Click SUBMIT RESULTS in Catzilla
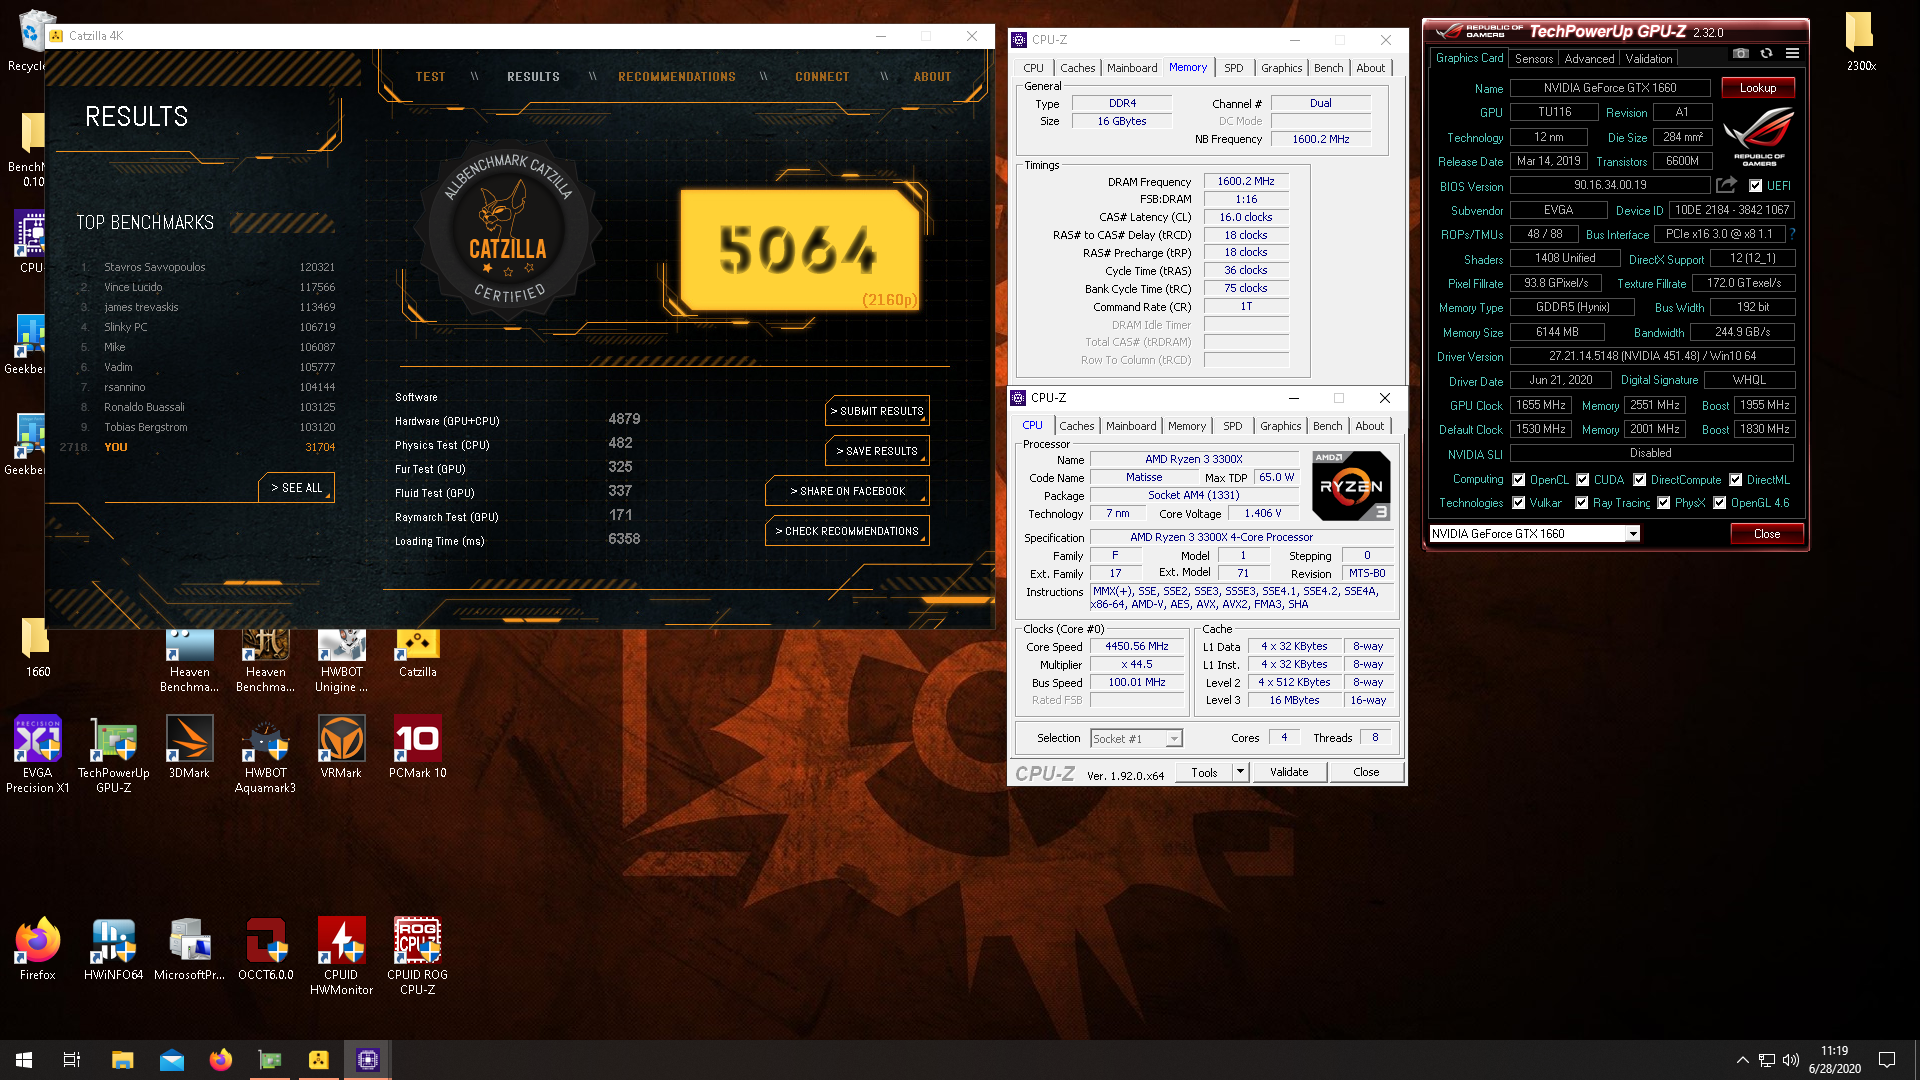Screen dimensions: 1920x1080 coord(877,411)
